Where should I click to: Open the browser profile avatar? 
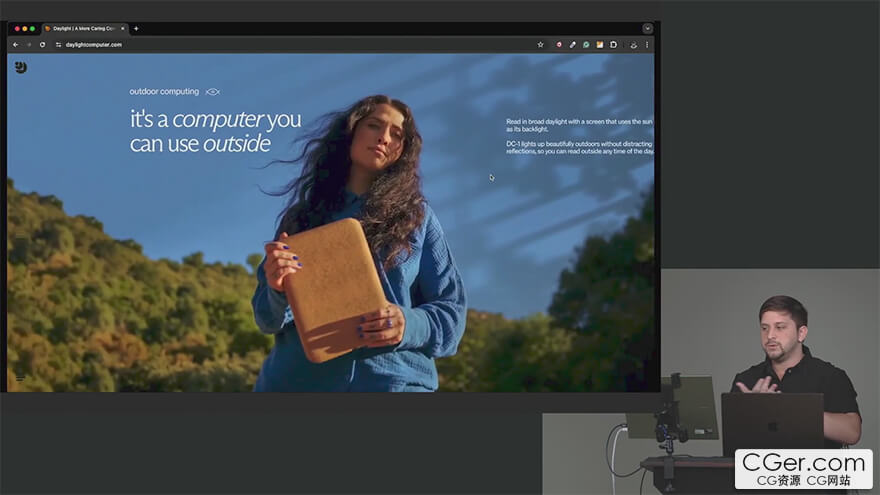click(633, 45)
